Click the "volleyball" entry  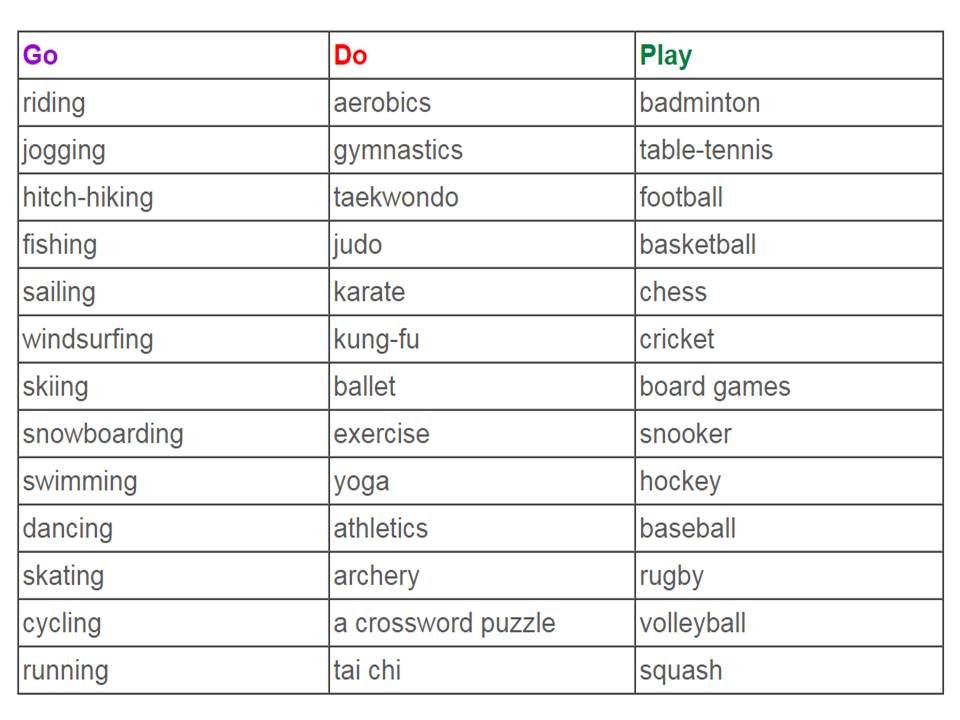point(692,623)
